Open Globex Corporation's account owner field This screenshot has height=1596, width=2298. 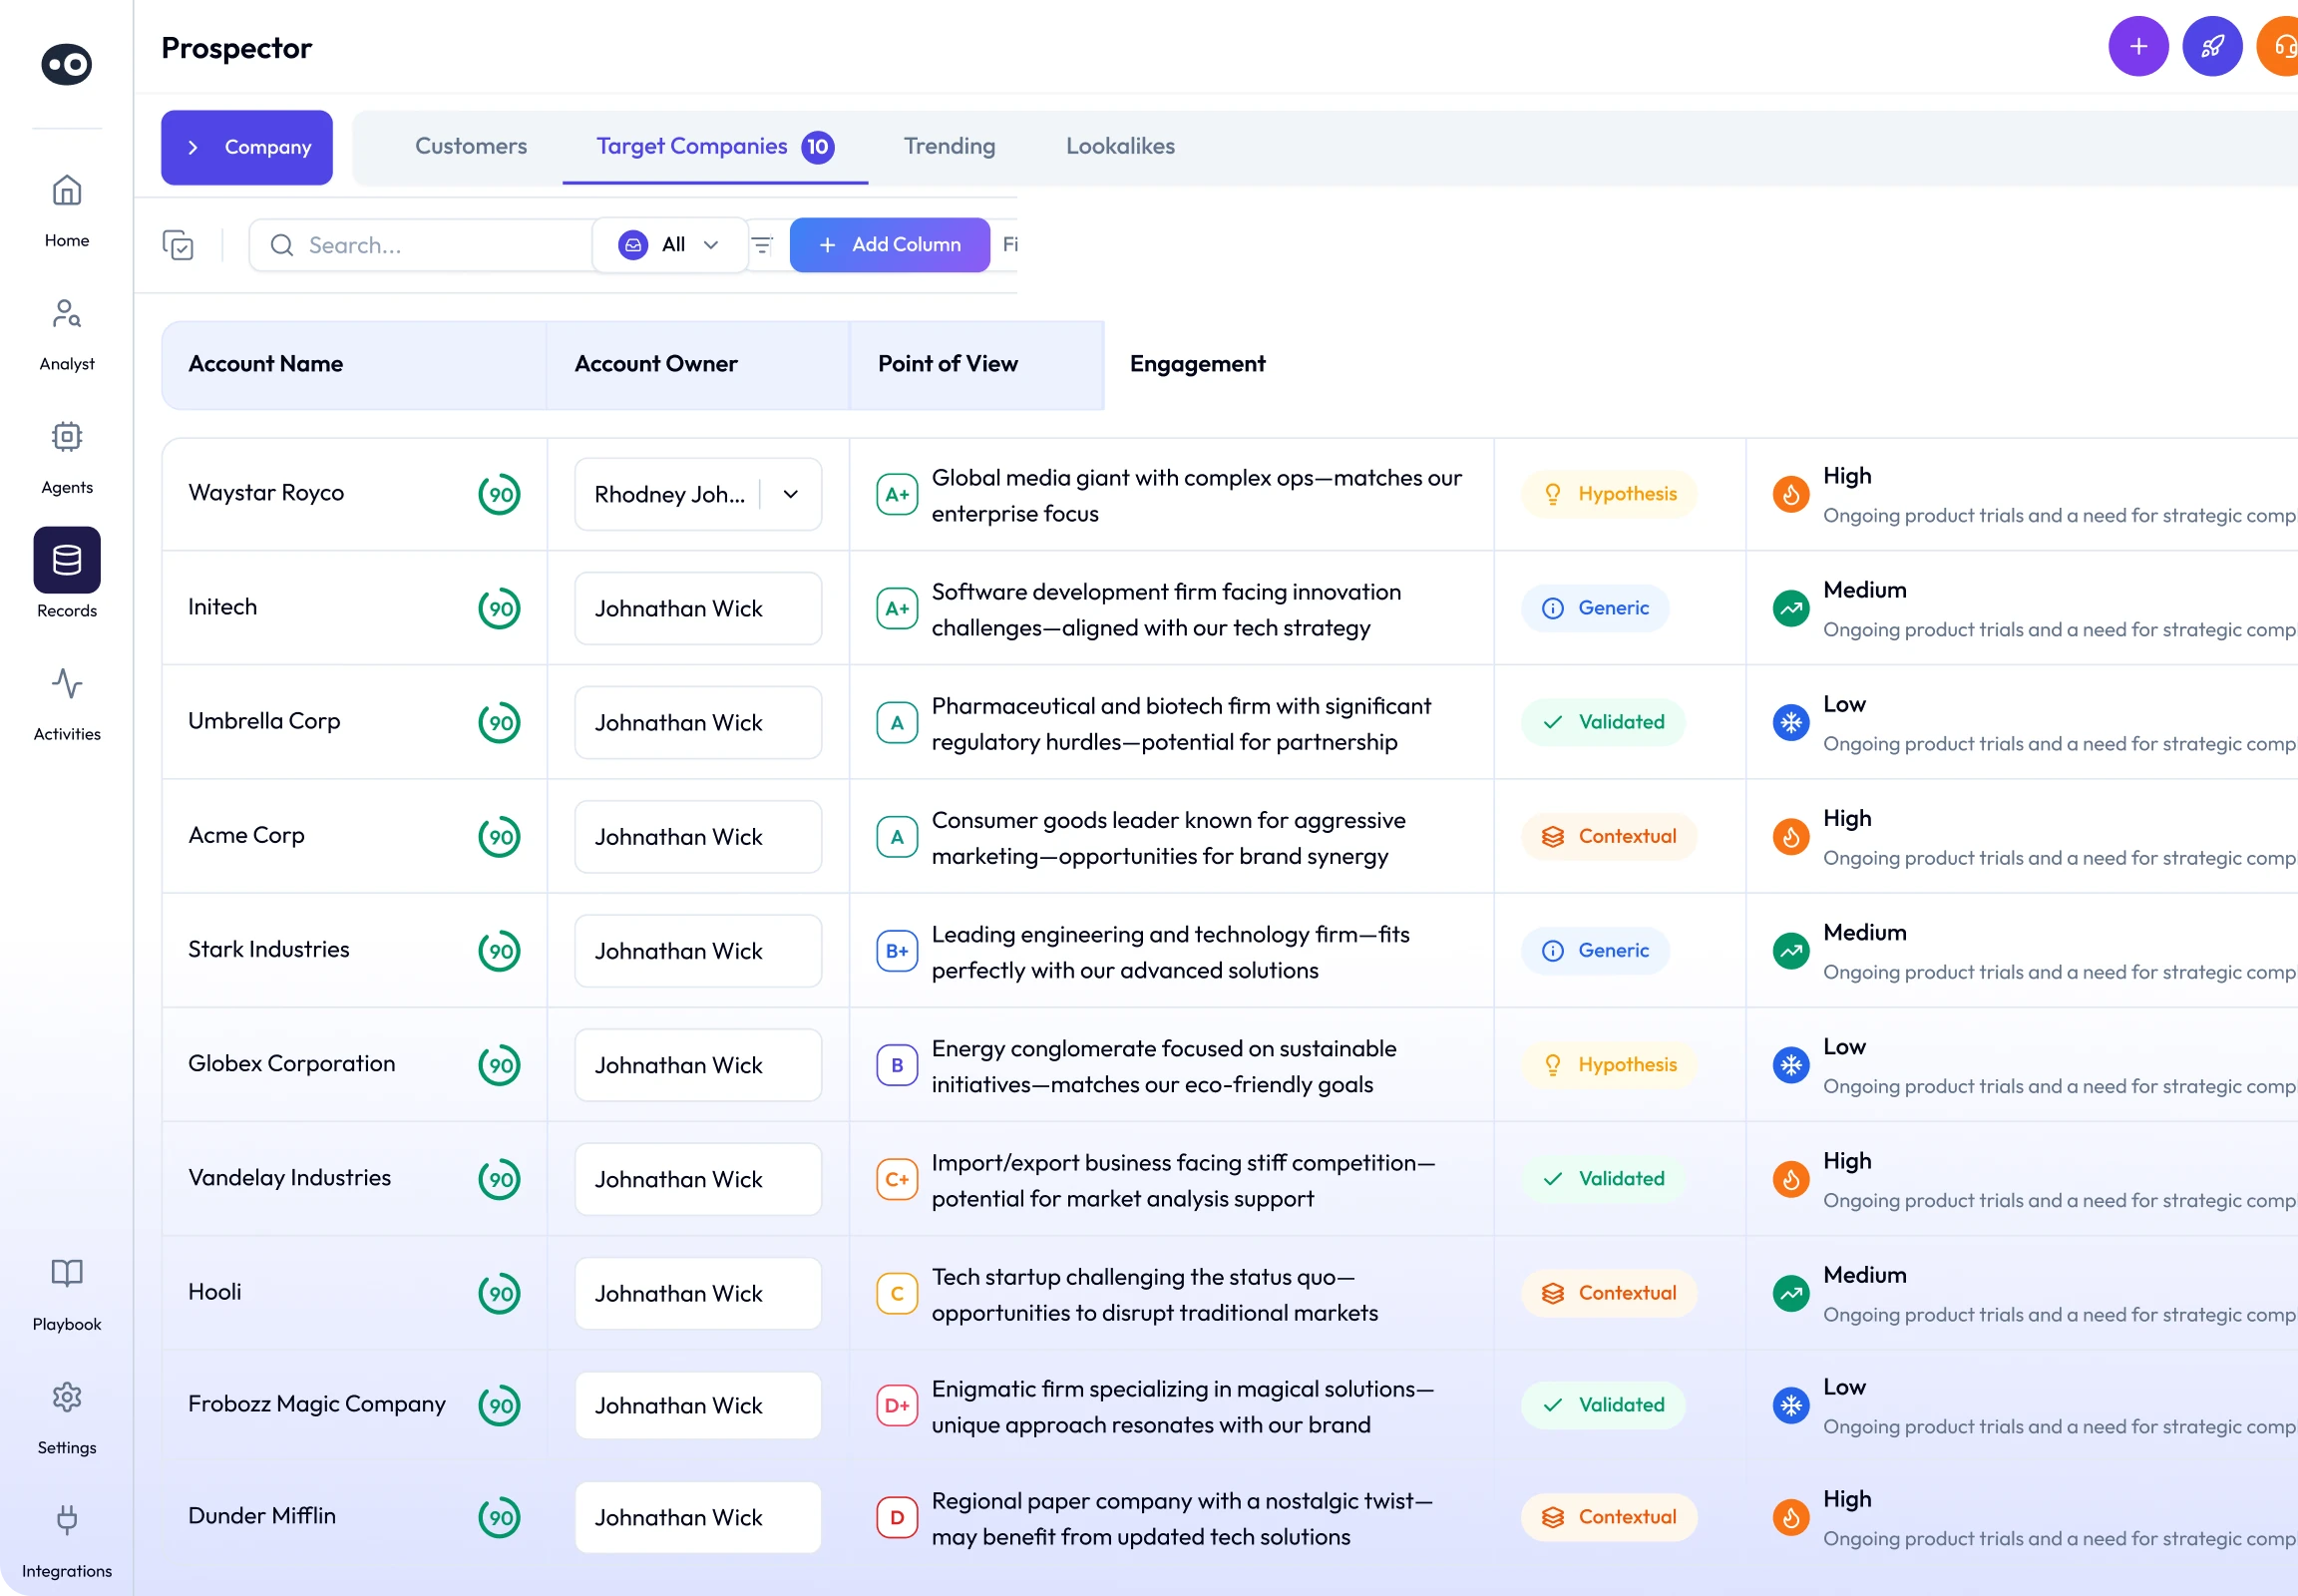698,1065
